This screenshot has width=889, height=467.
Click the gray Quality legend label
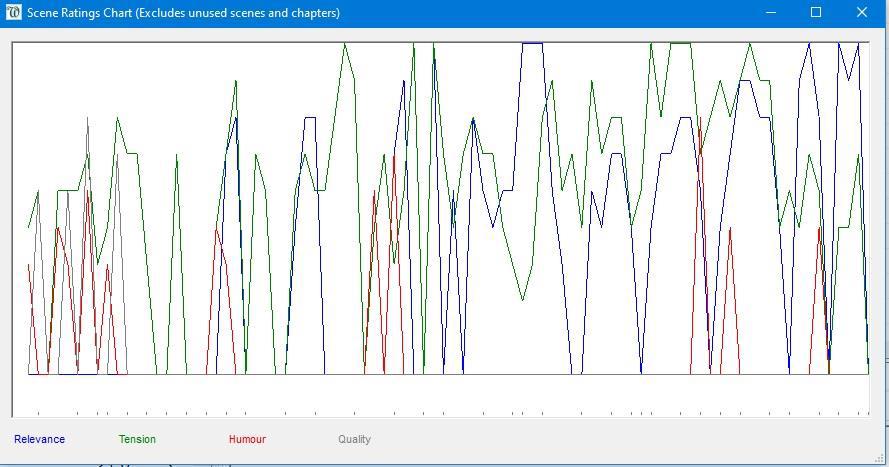pyautogui.click(x=354, y=439)
